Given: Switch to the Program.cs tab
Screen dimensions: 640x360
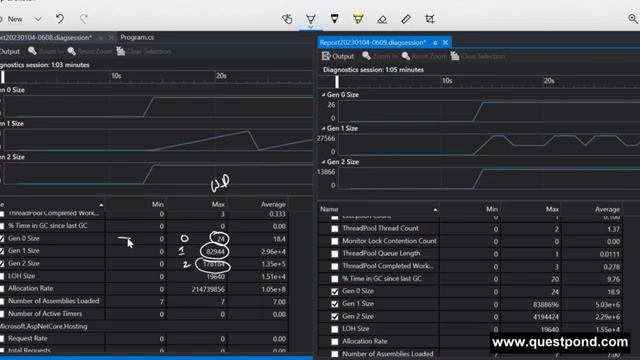Looking at the screenshot, I should [x=137, y=38].
